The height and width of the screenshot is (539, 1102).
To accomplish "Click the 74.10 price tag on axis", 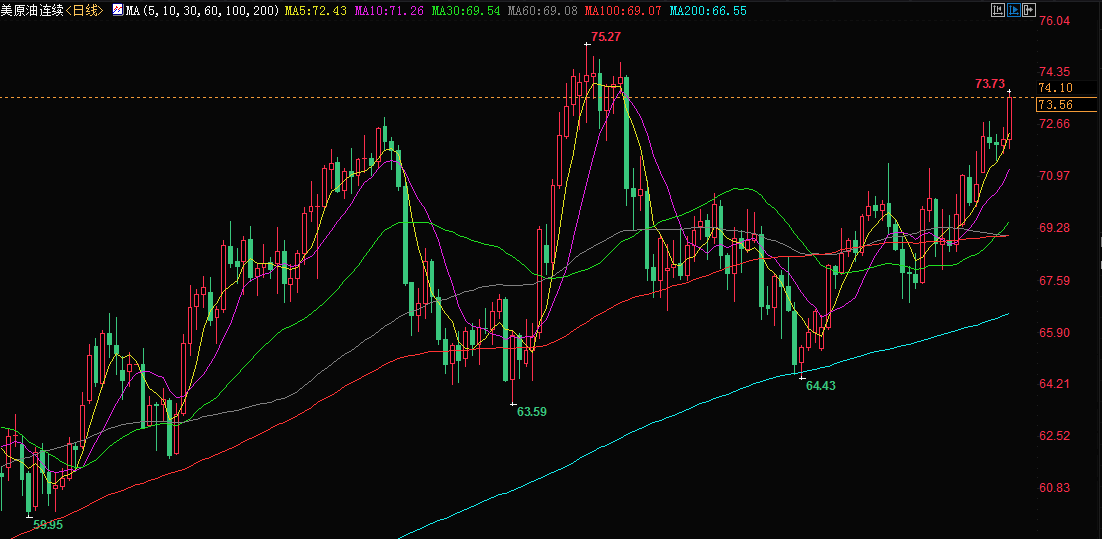I will click(x=1055, y=88).
